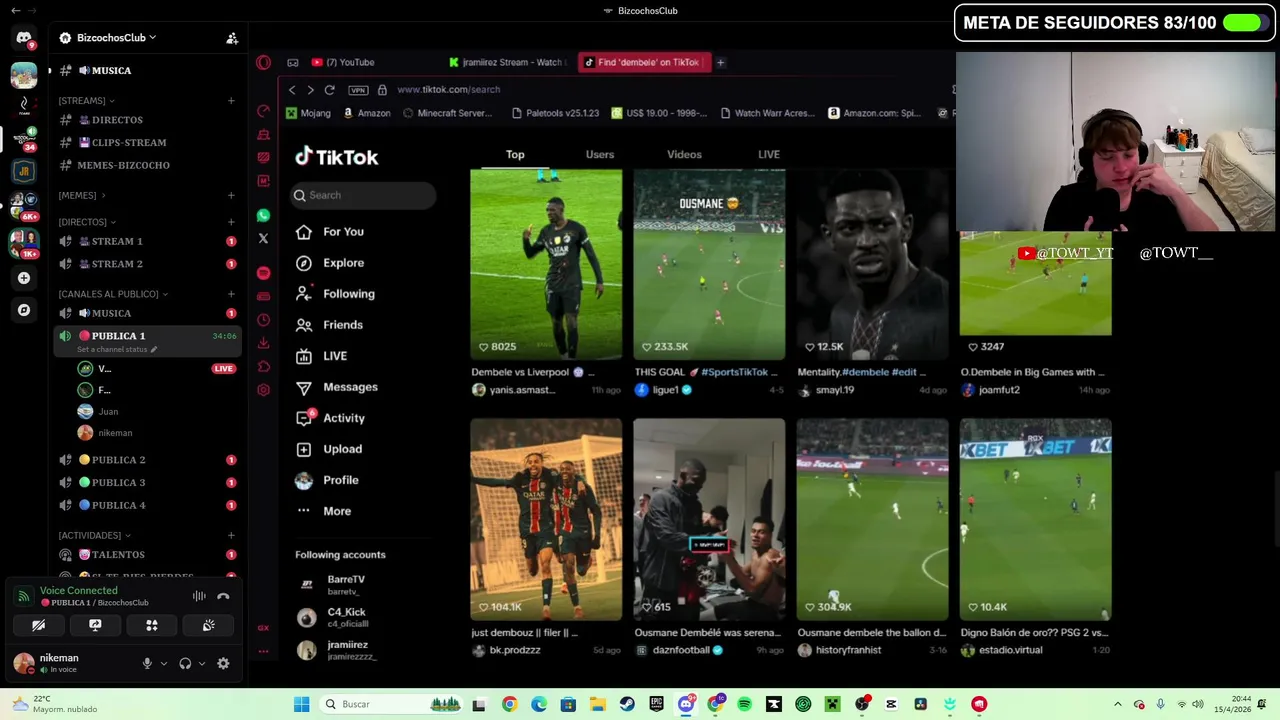
Task: Switch to TikTok Videos tab
Action: tap(684, 155)
